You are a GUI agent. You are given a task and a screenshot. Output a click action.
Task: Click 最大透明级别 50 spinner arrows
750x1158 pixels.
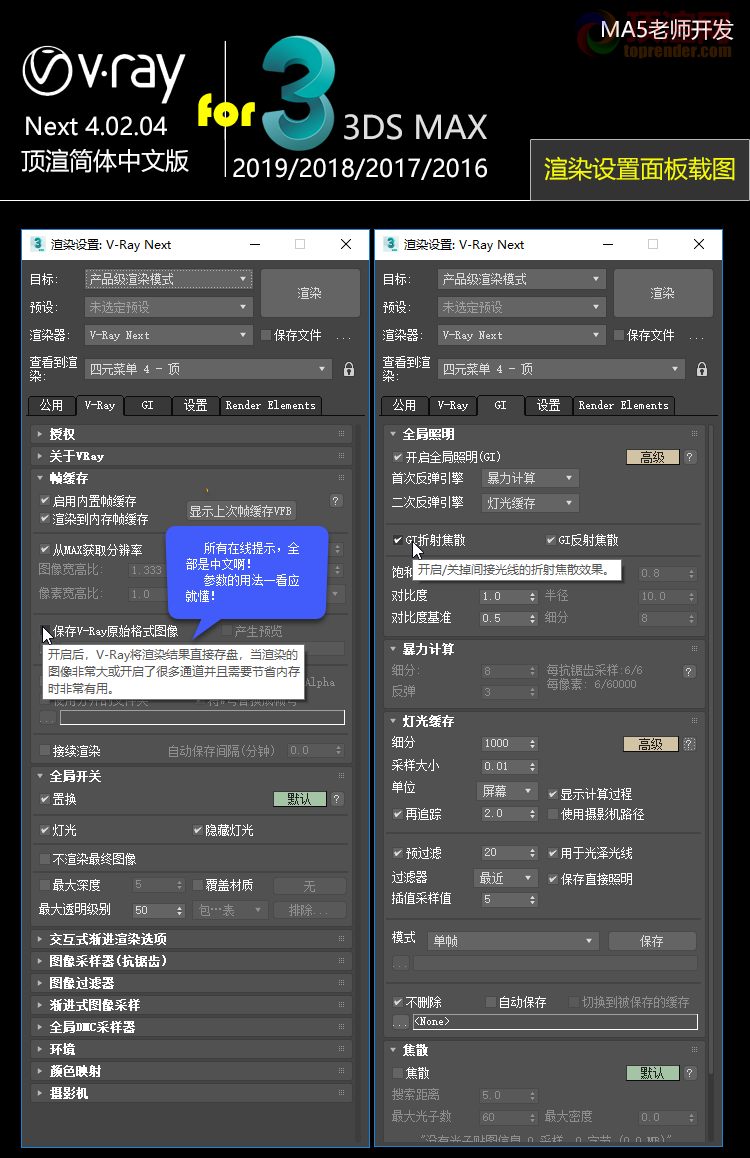(179, 911)
